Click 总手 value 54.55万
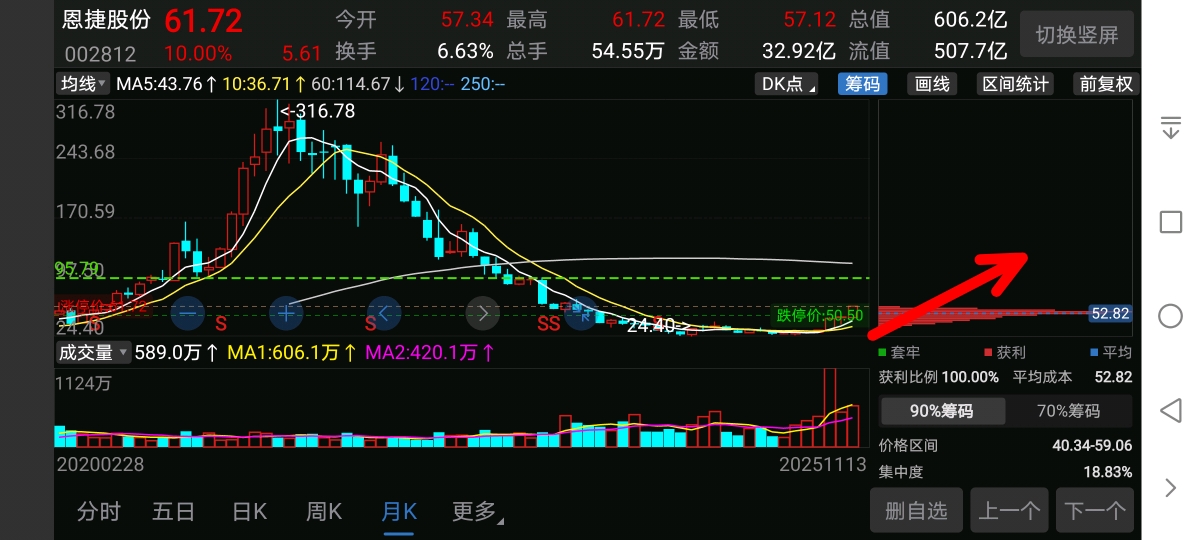 [628, 51]
